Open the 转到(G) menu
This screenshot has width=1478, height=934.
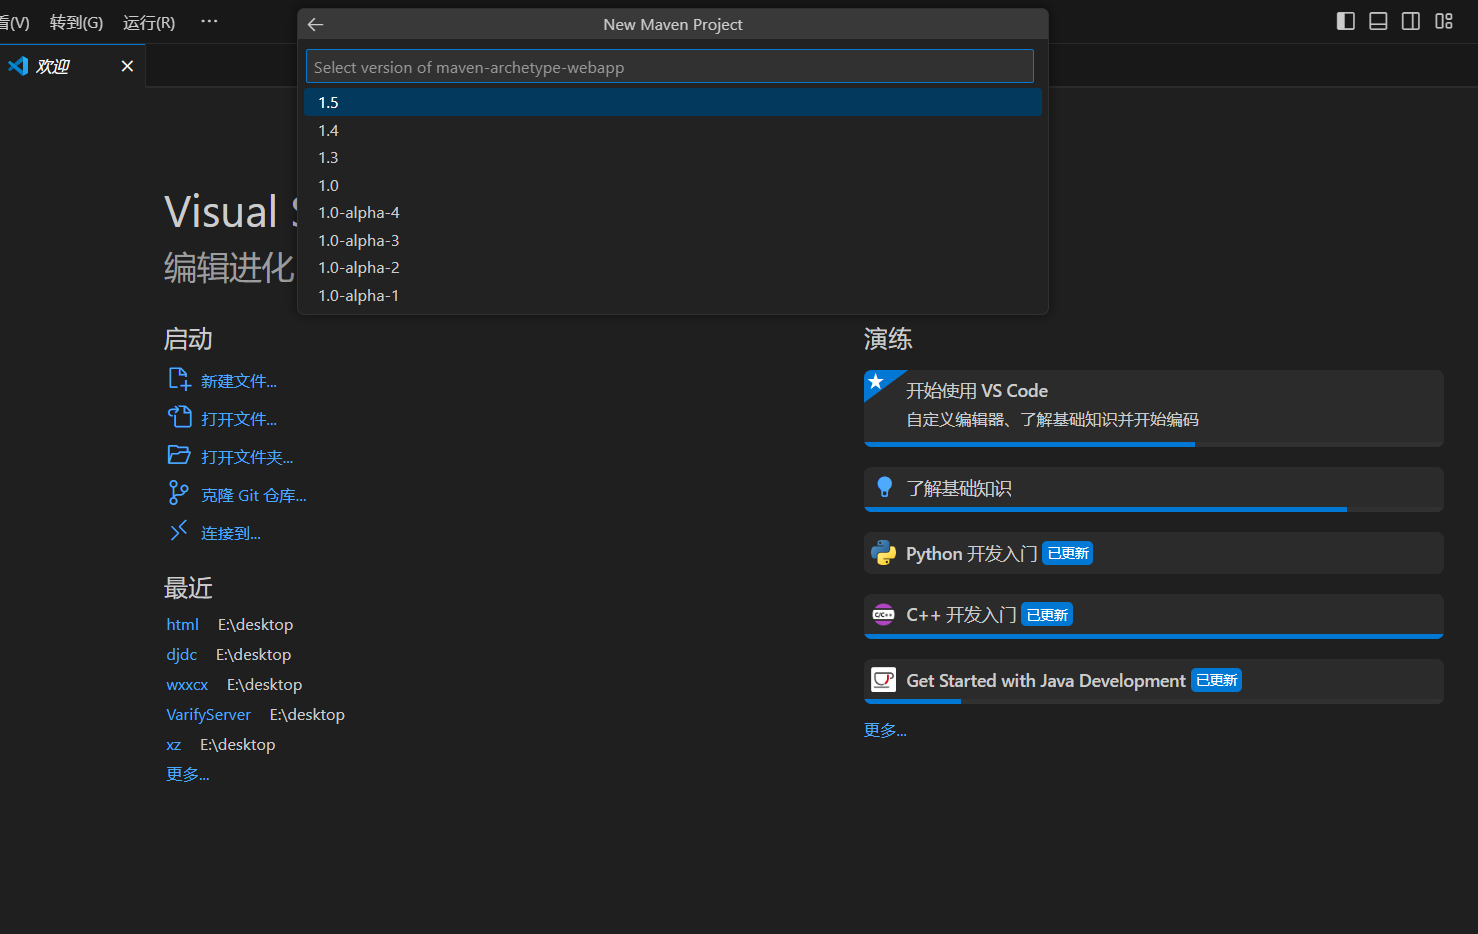[76, 22]
